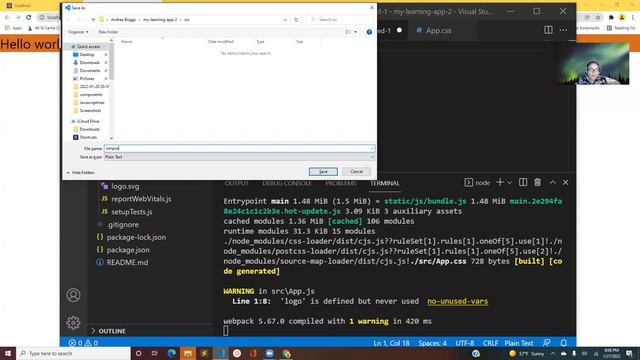640x360 pixels.
Task: Open logo.svg in VS Code explorer
Action: pyautogui.click(x=125, y=186)
